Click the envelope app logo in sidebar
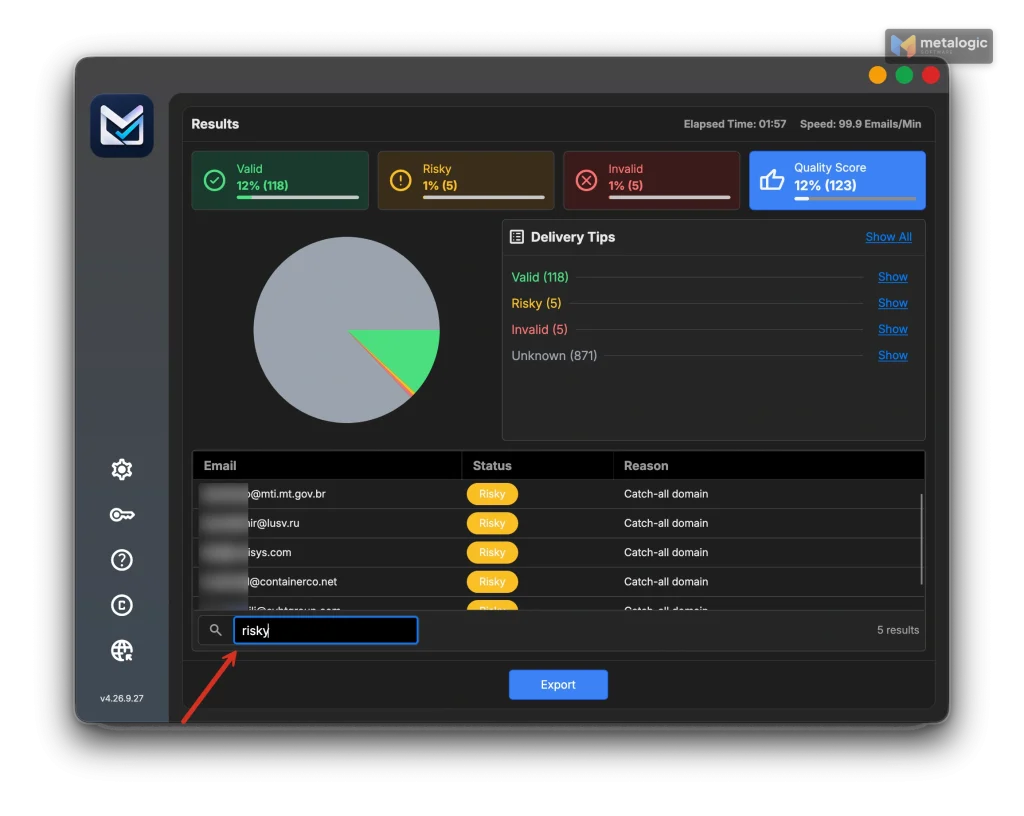Screen dimensions: 1024x816 (x=122, y=126)
